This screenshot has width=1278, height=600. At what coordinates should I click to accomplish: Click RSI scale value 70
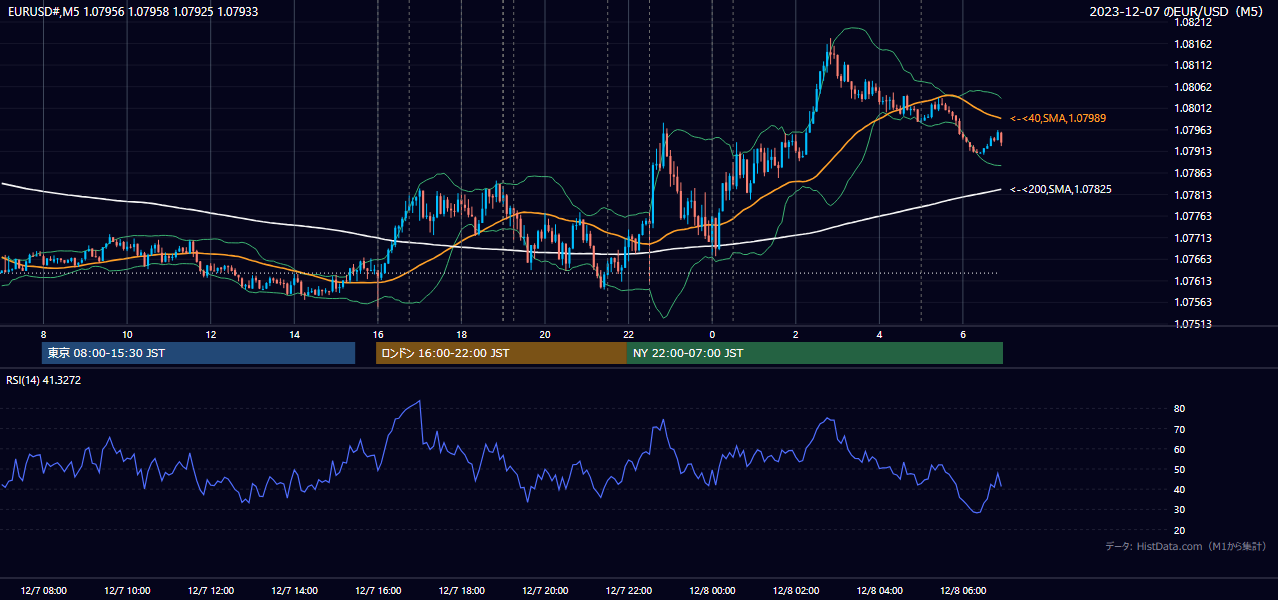1180,429
